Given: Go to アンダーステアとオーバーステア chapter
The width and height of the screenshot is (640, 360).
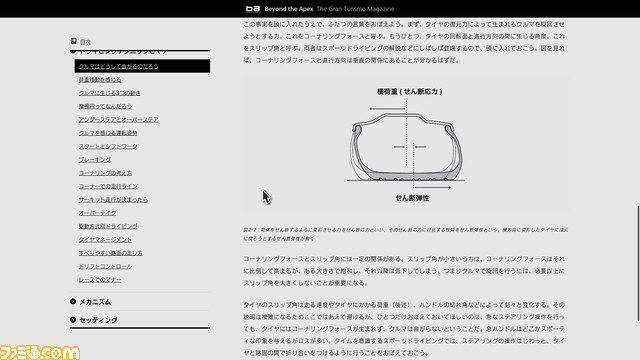Looking at the screenshot, I should [118, 120].
